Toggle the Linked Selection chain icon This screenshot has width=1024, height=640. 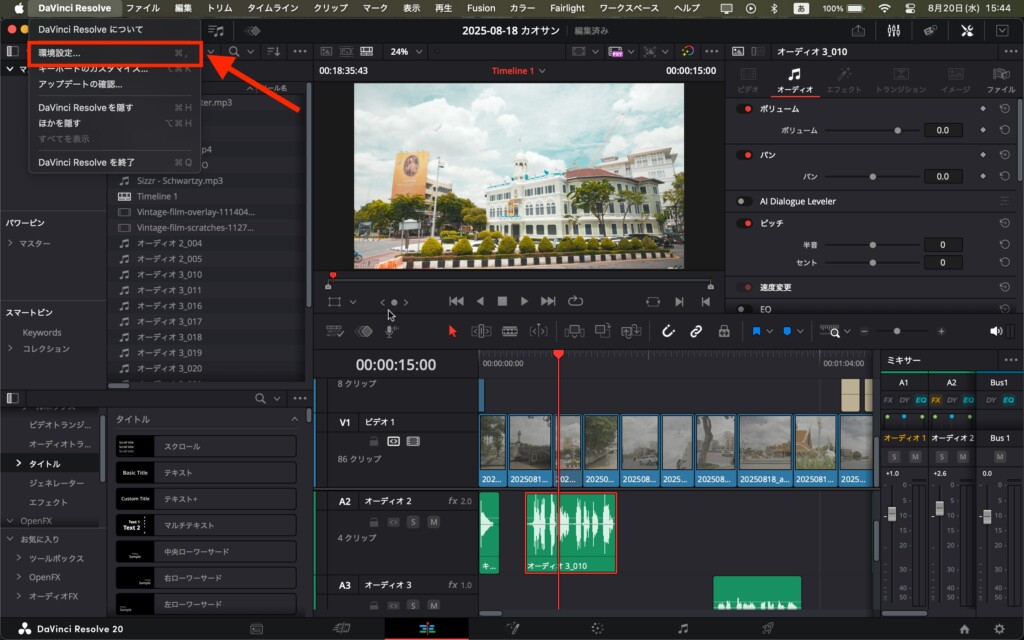(696, 331)
